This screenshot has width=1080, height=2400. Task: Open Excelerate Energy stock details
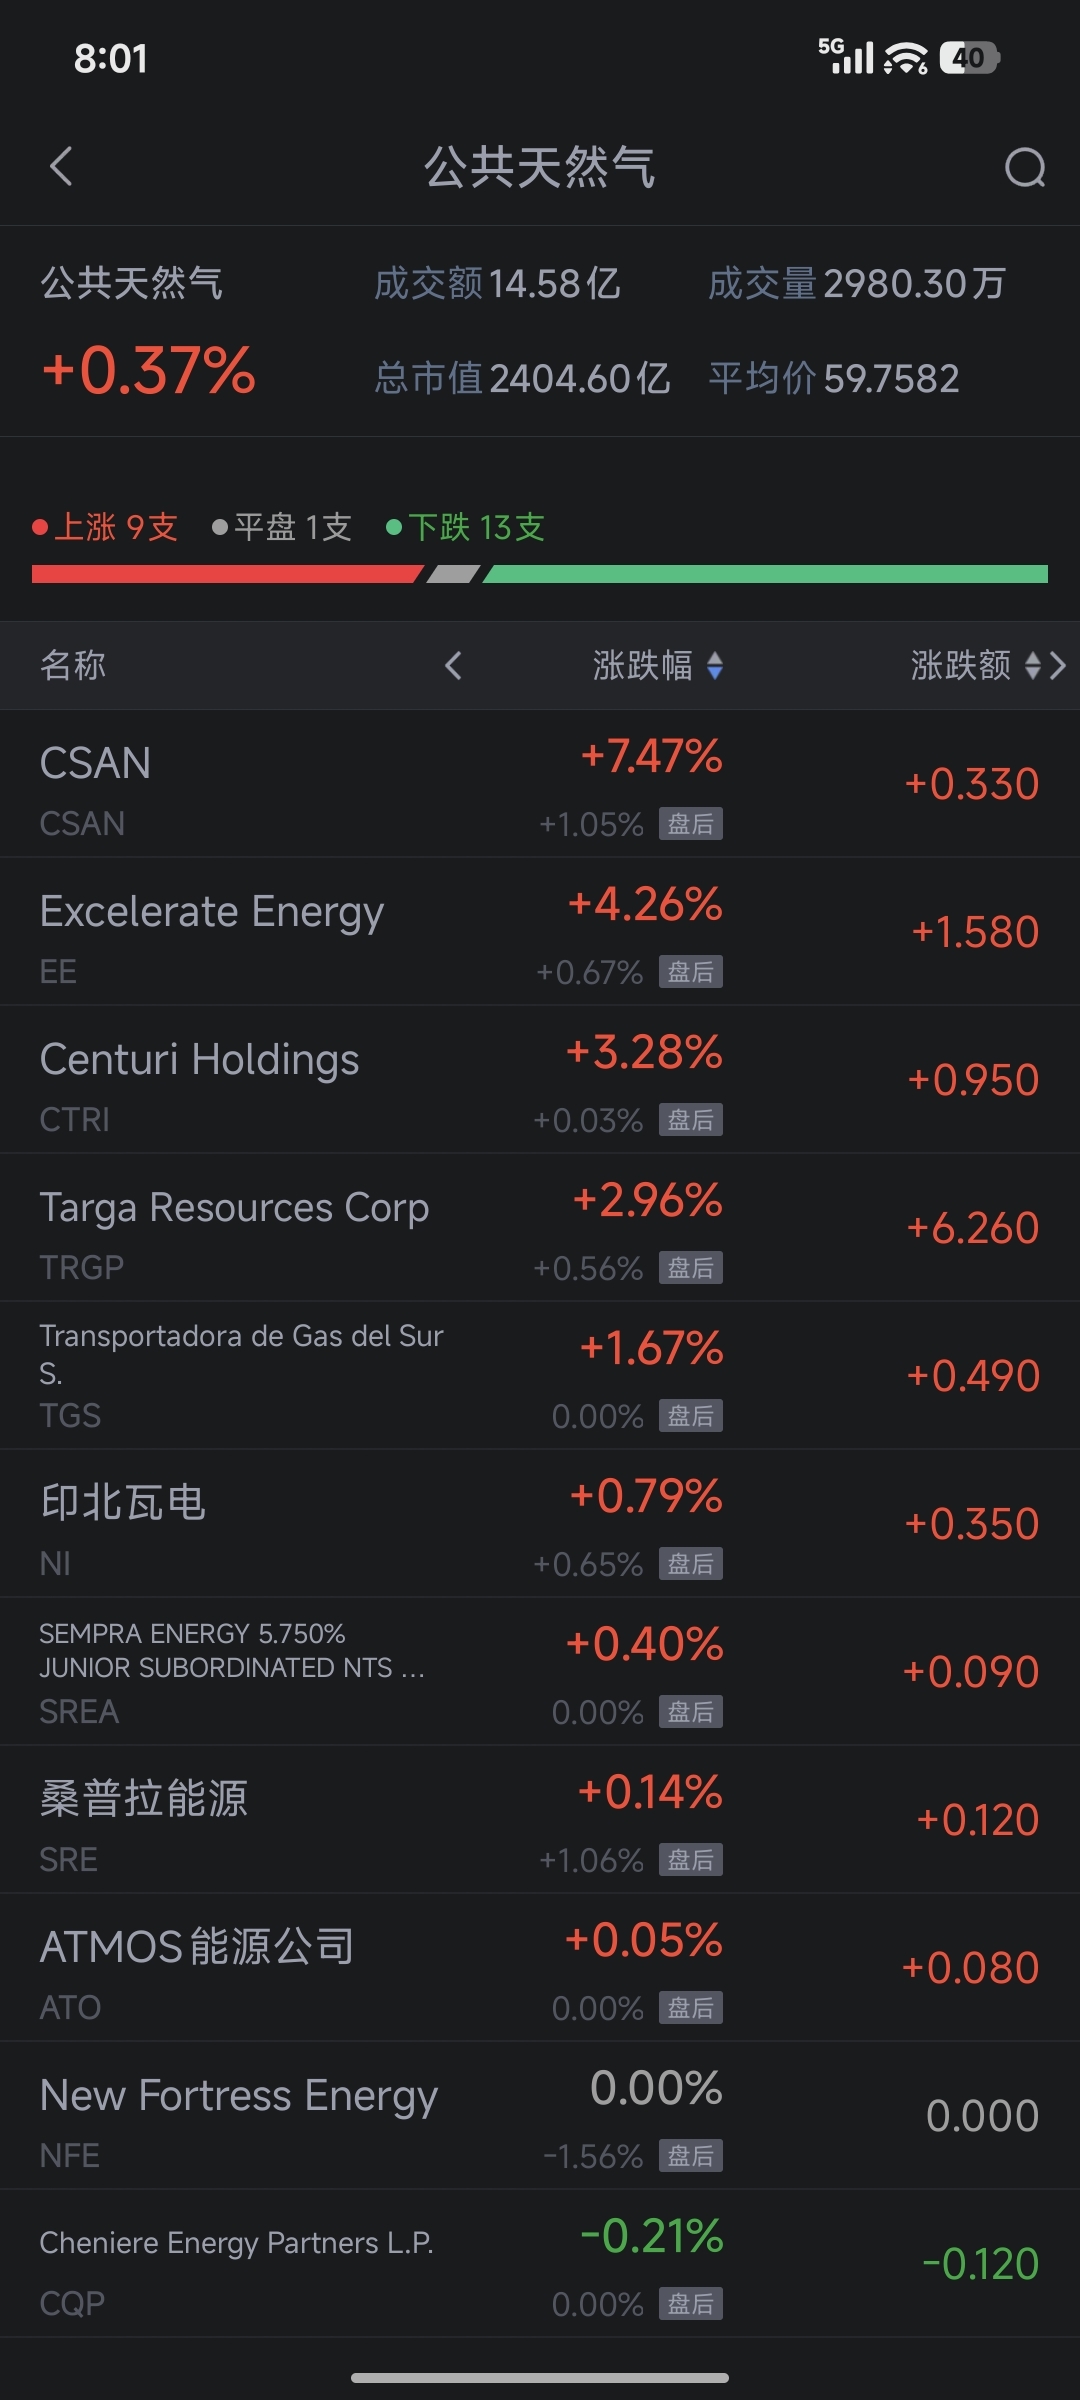[x=212, y=932]
